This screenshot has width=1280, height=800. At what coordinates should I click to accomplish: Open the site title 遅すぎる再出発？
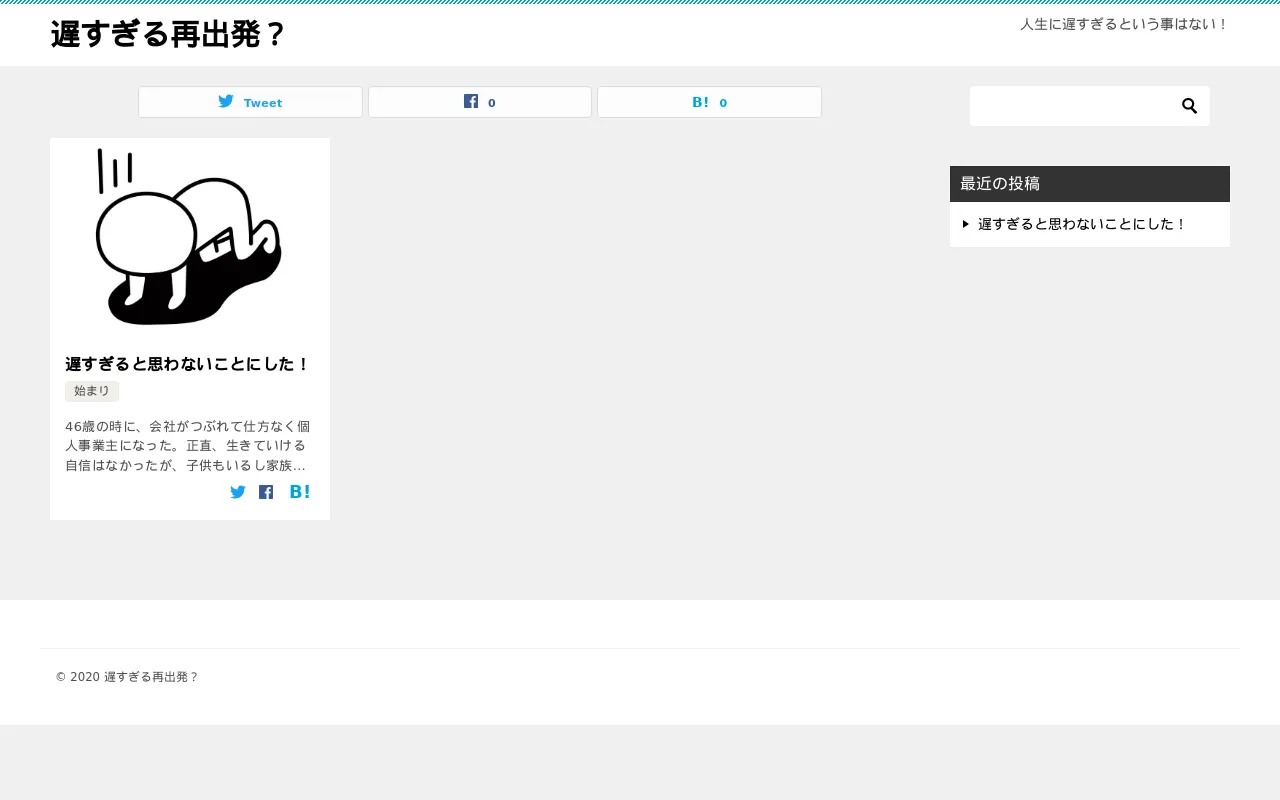coord(168,35)
